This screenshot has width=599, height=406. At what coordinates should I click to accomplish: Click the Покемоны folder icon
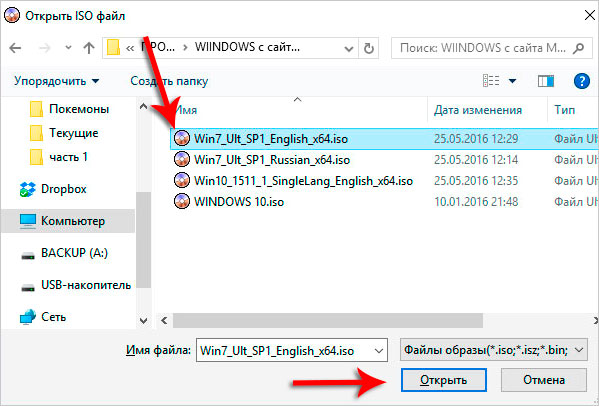pos(36,109)
